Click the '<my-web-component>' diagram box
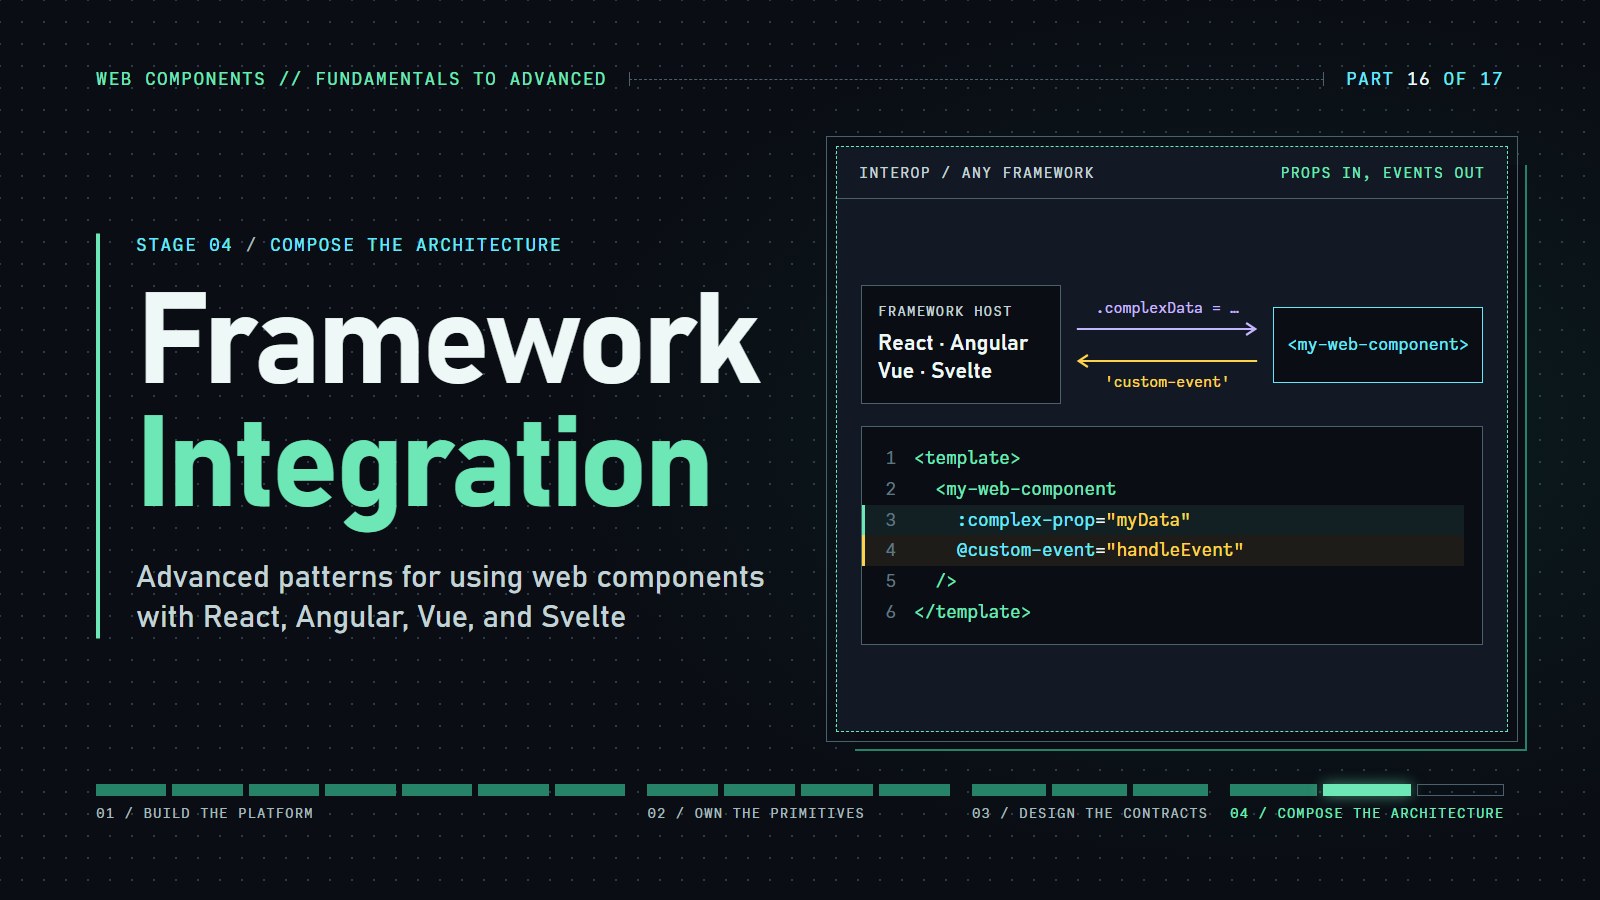The height and width of the screenshot is (900, 1600). click(x=1378, y=345)
